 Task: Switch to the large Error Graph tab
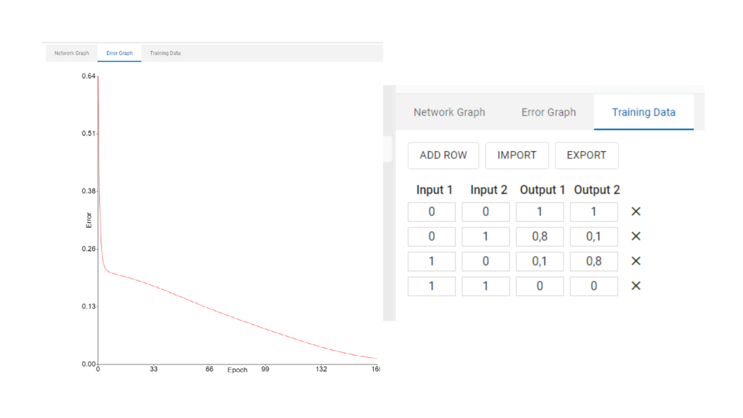coord(548,112)
